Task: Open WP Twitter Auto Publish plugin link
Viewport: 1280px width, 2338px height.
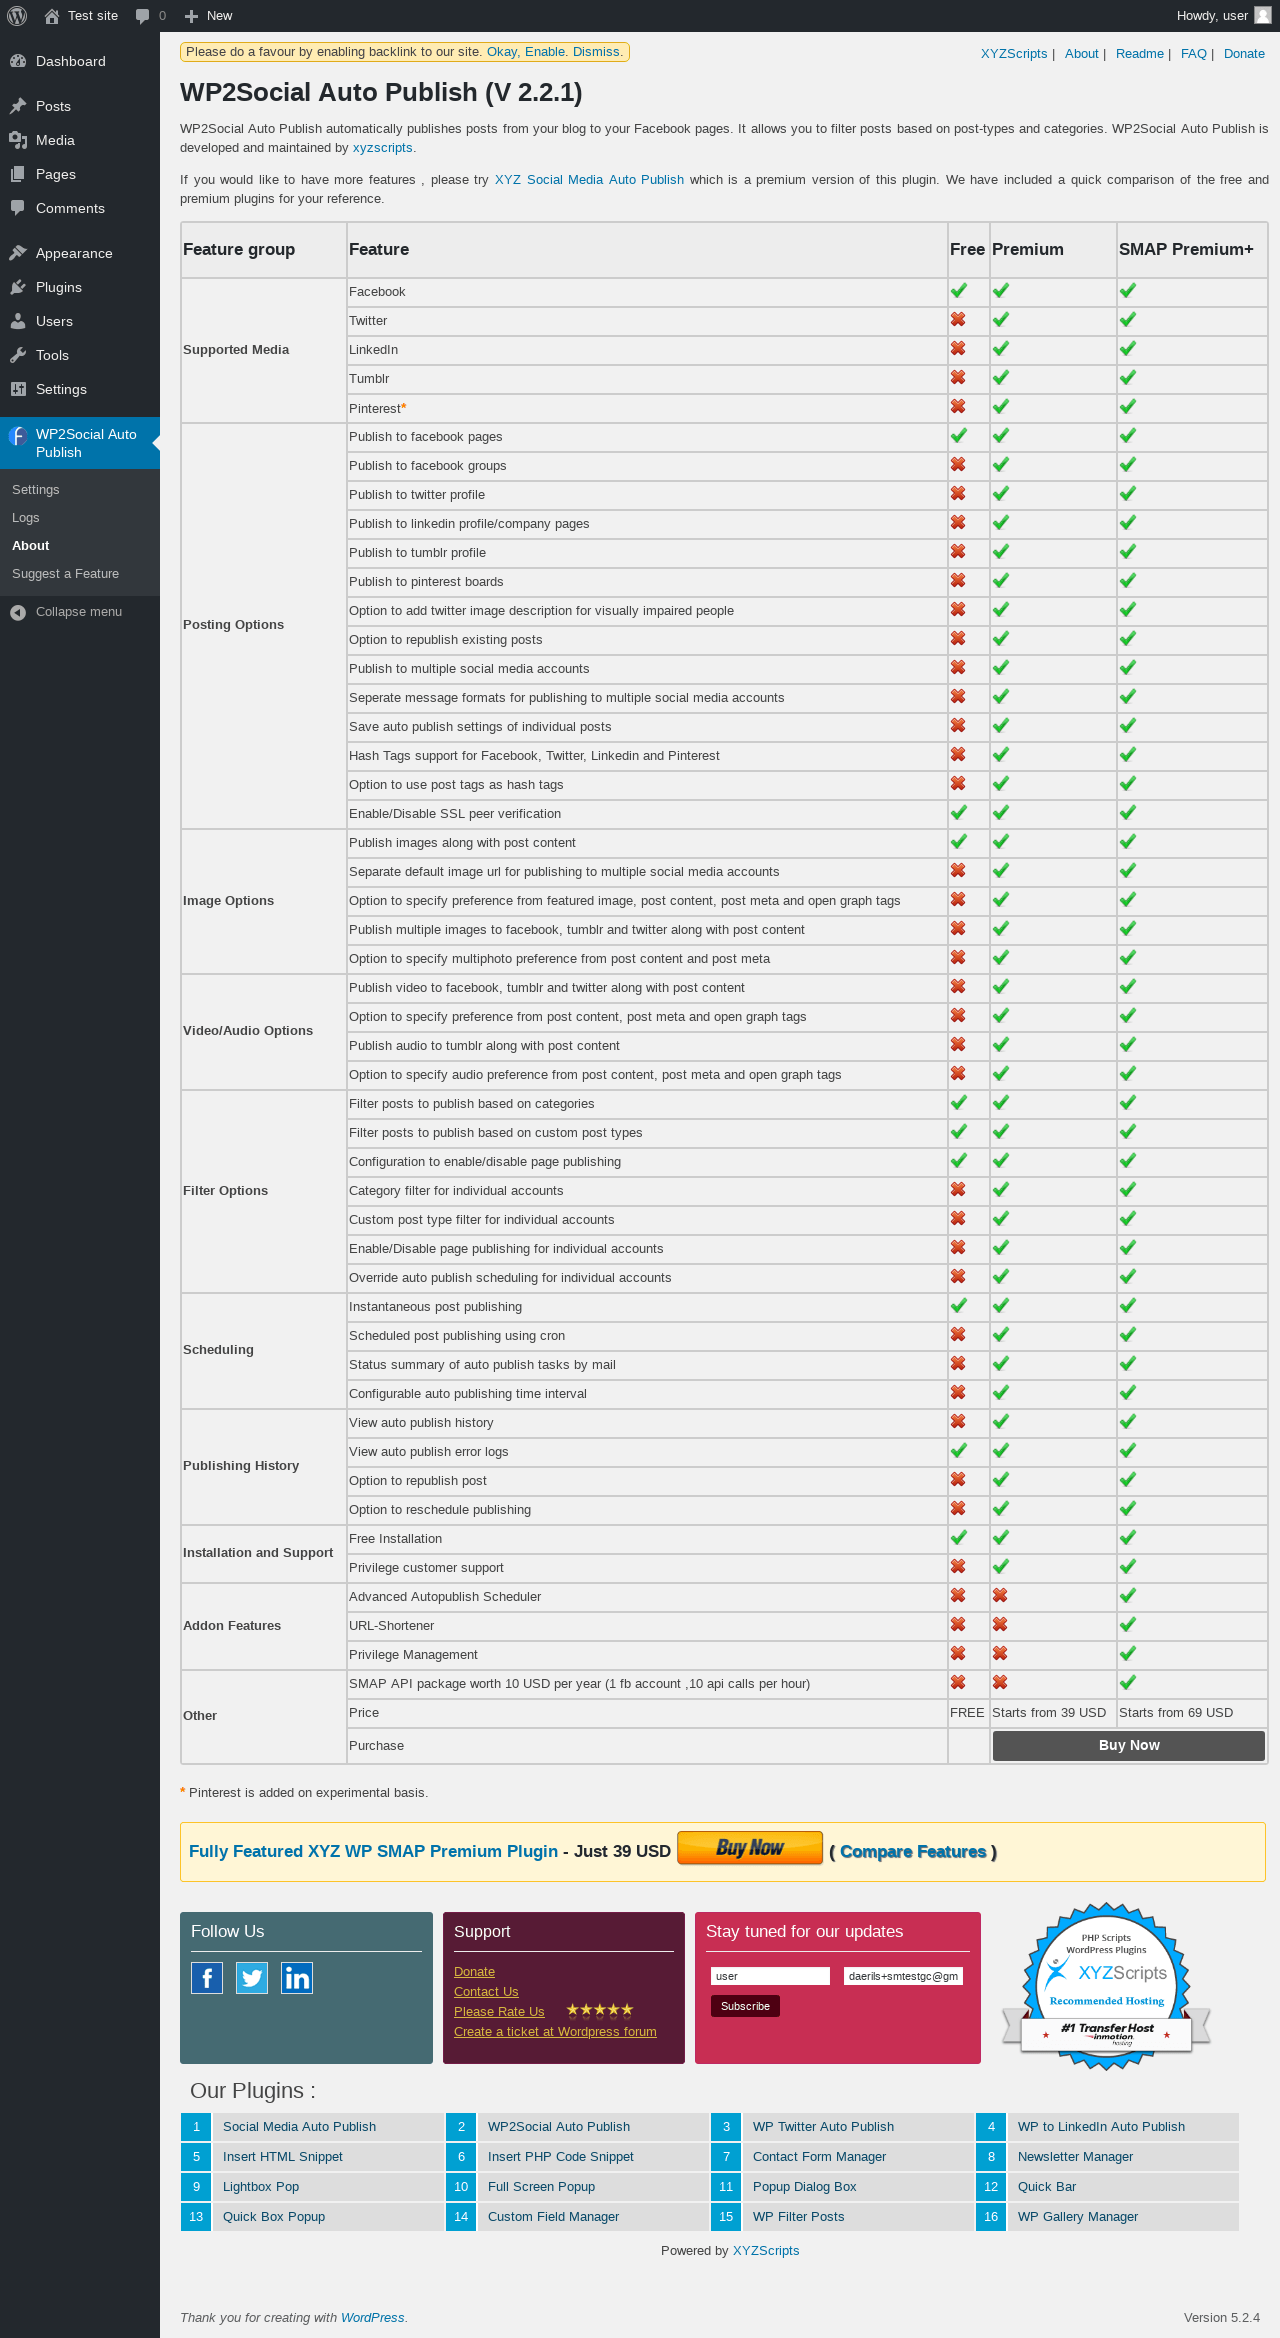Action: click(823, 2127)
